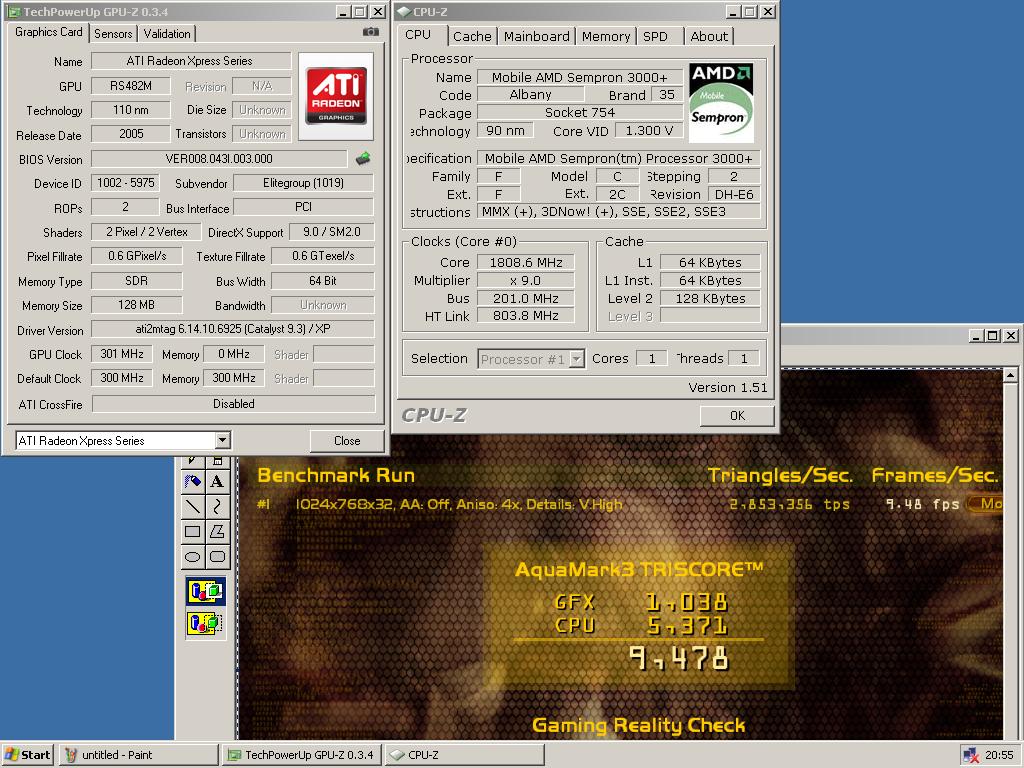
Task: Open the Sensors tab in GPU-Z
Action: 113,34
